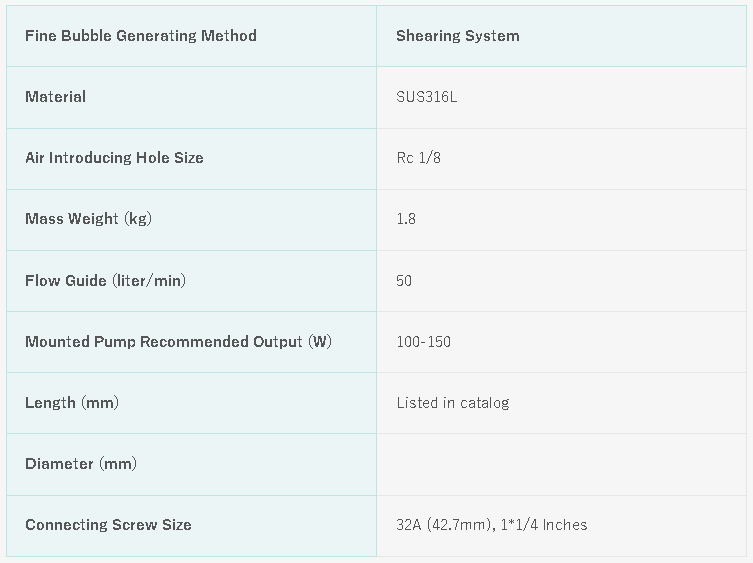The width and height of the screenshot is (753, 563).
Task: Click the 'Length (mm)' row label
Action: 71,403
